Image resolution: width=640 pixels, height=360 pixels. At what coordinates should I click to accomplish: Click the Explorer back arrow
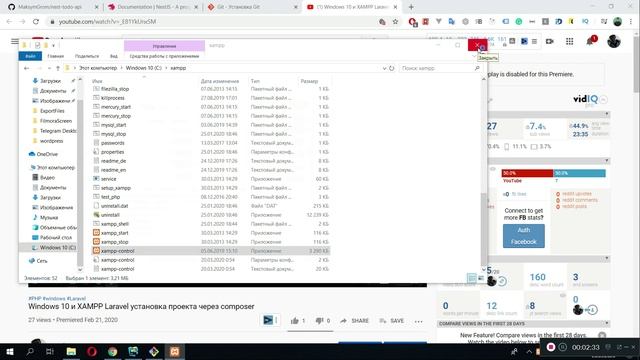[27, 68]
